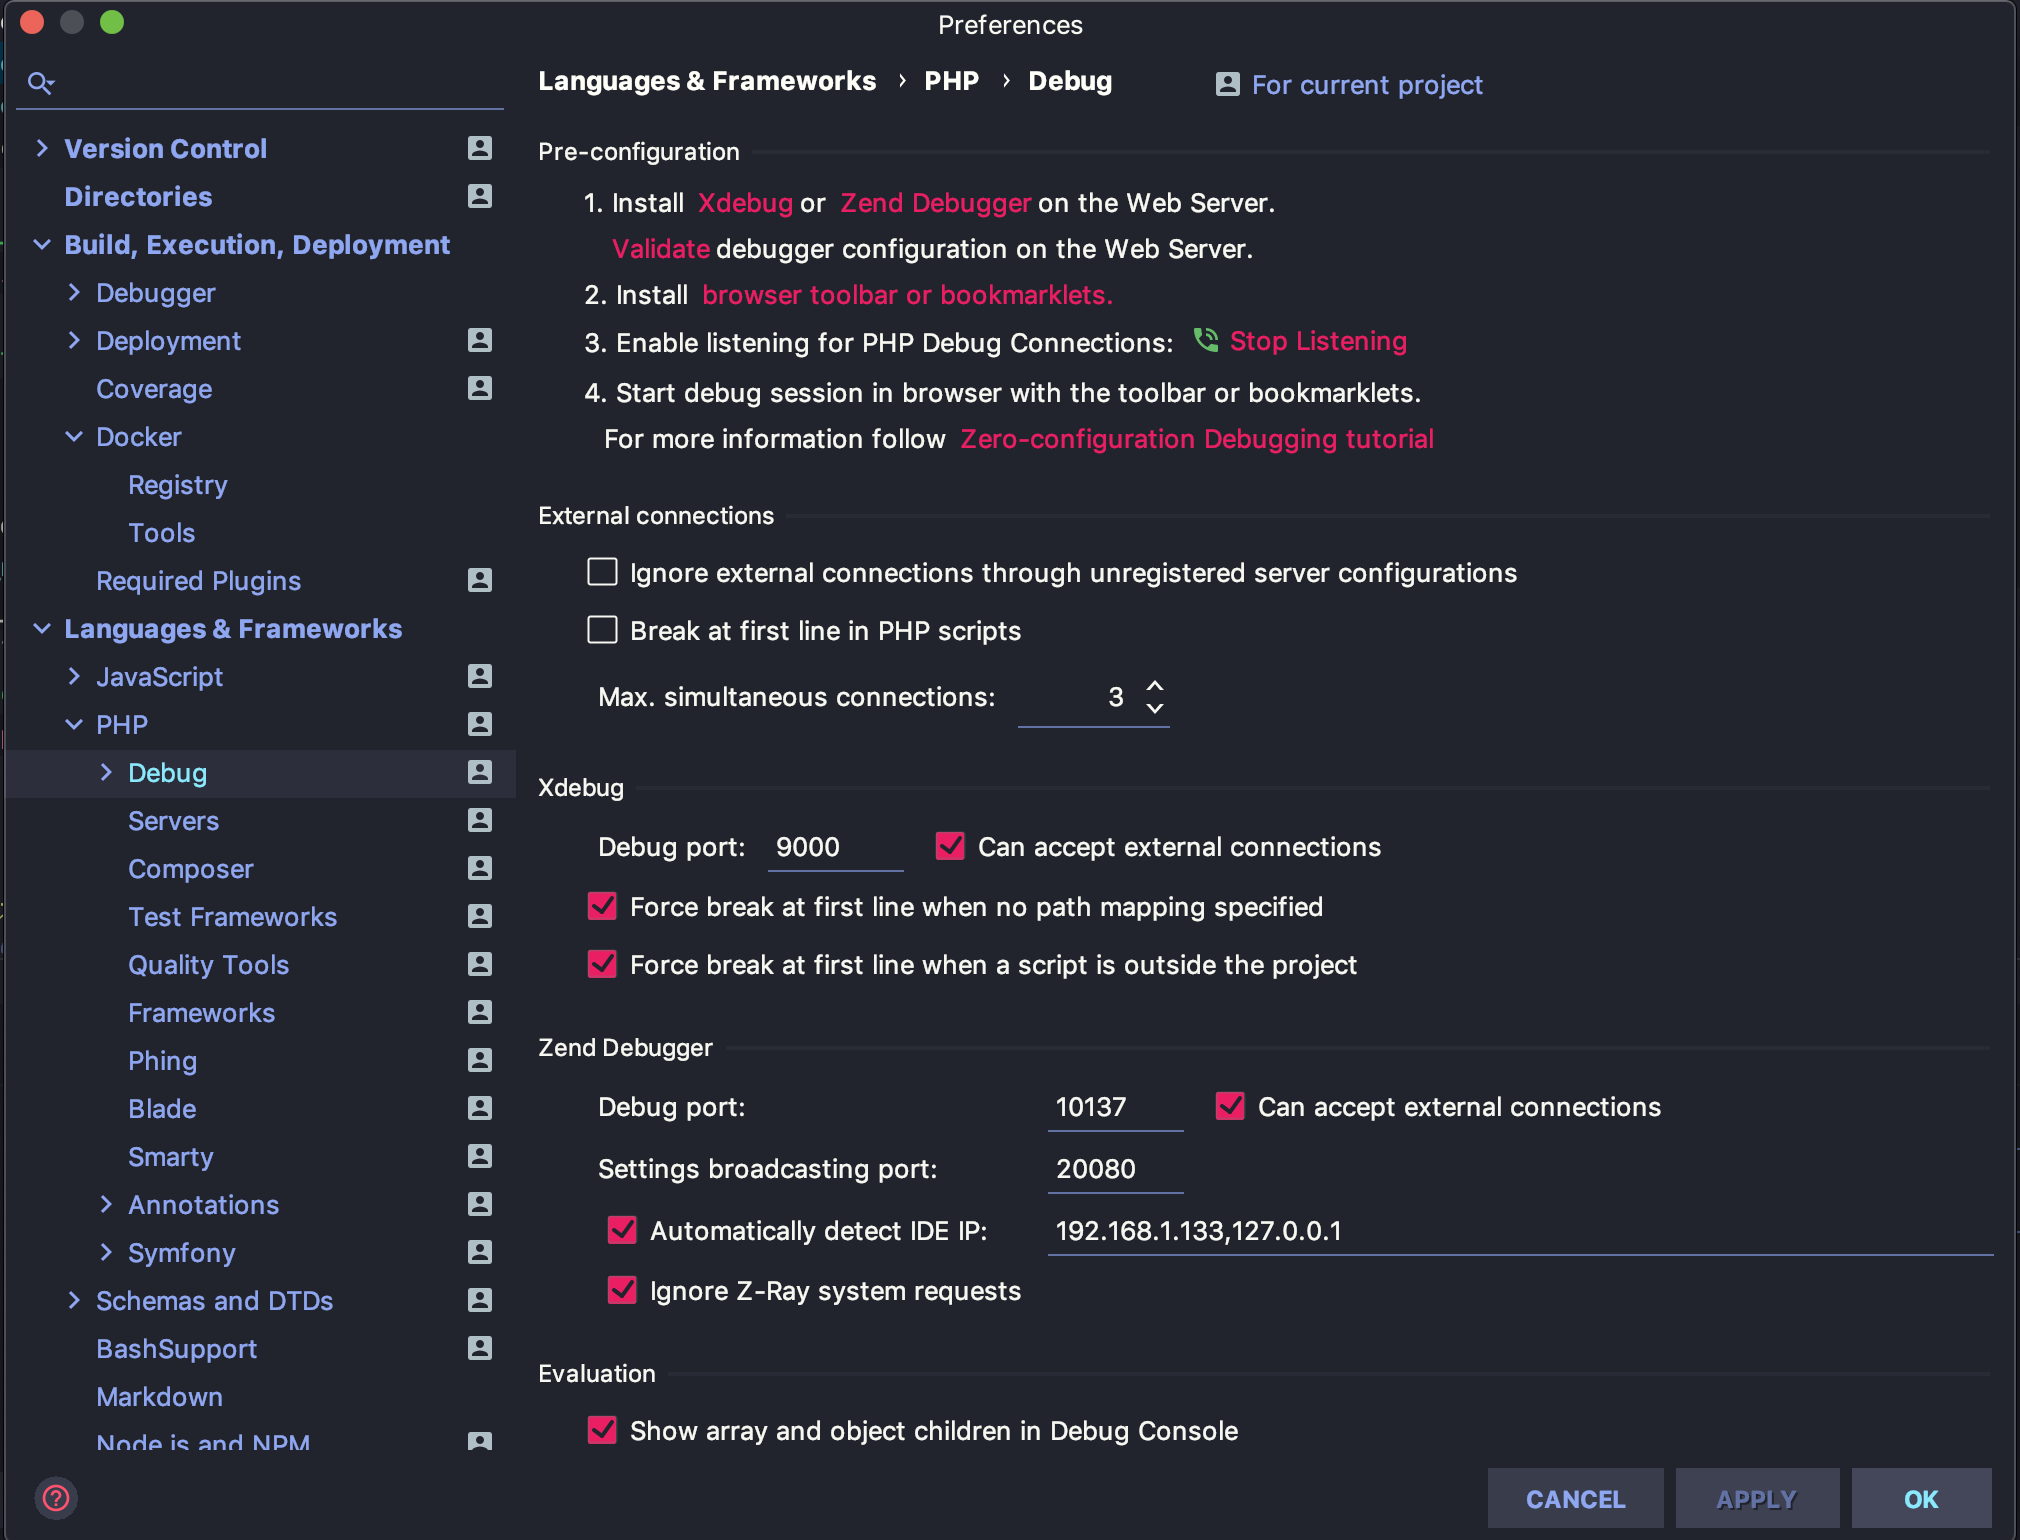Click the phone icon to stop listening
Viewport: 2020px width, 1540px height.
1206,341
